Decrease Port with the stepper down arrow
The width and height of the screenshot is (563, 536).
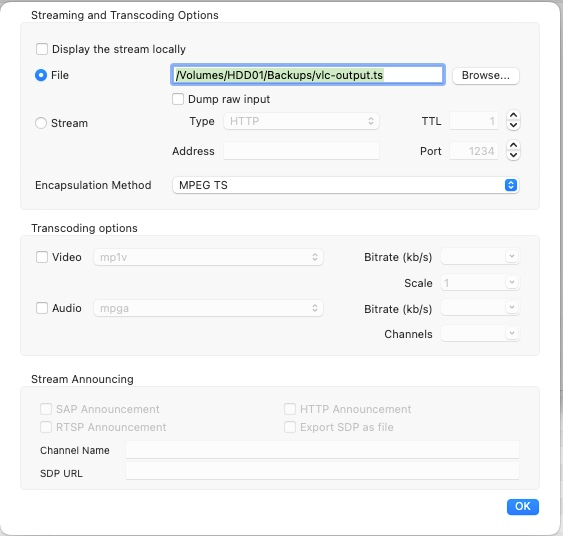(x=513, y=155)
